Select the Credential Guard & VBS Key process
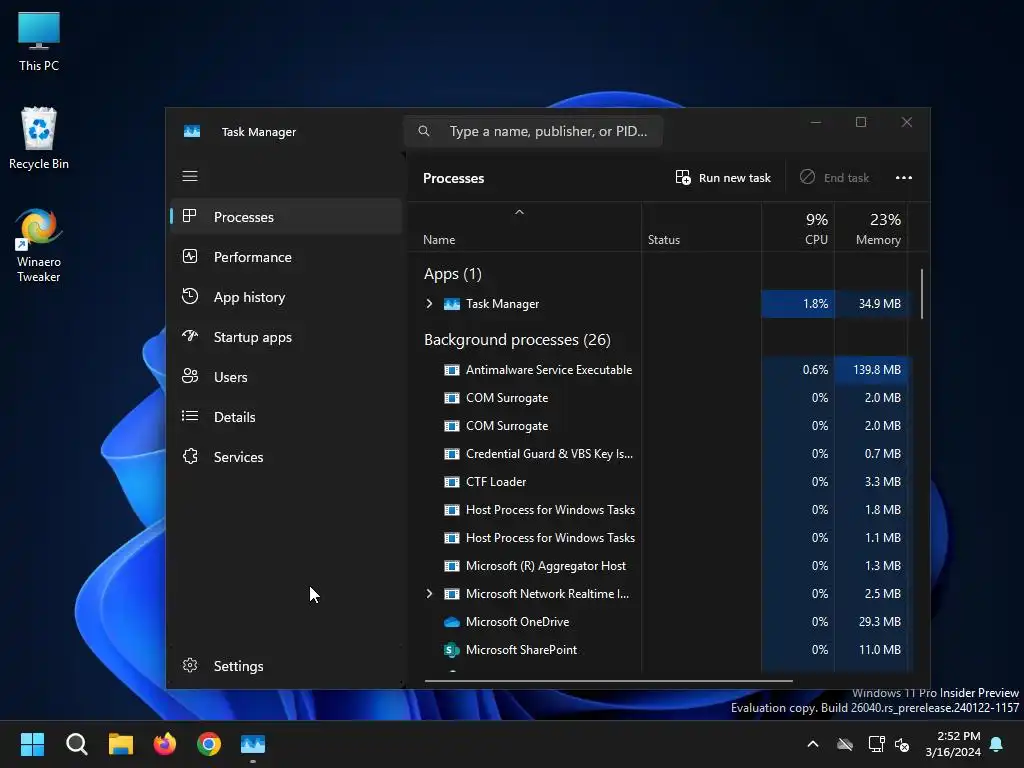The height and width of the screenshot is (768, 1024). coord(660,454)
